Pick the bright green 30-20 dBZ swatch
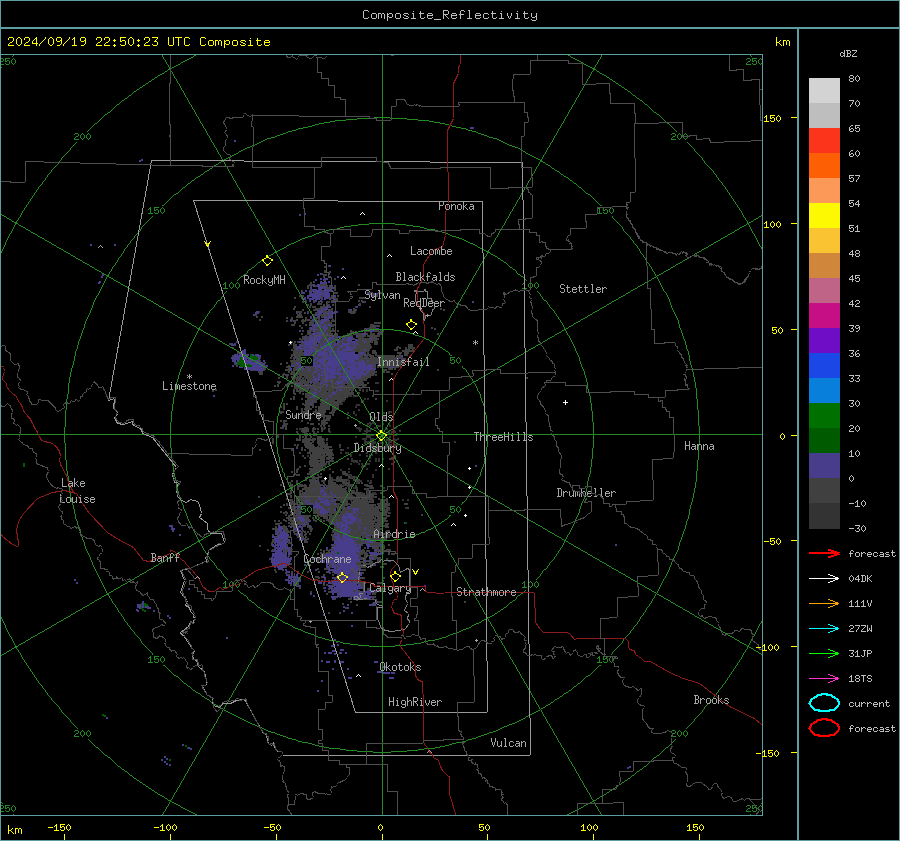 pos(824,416)
